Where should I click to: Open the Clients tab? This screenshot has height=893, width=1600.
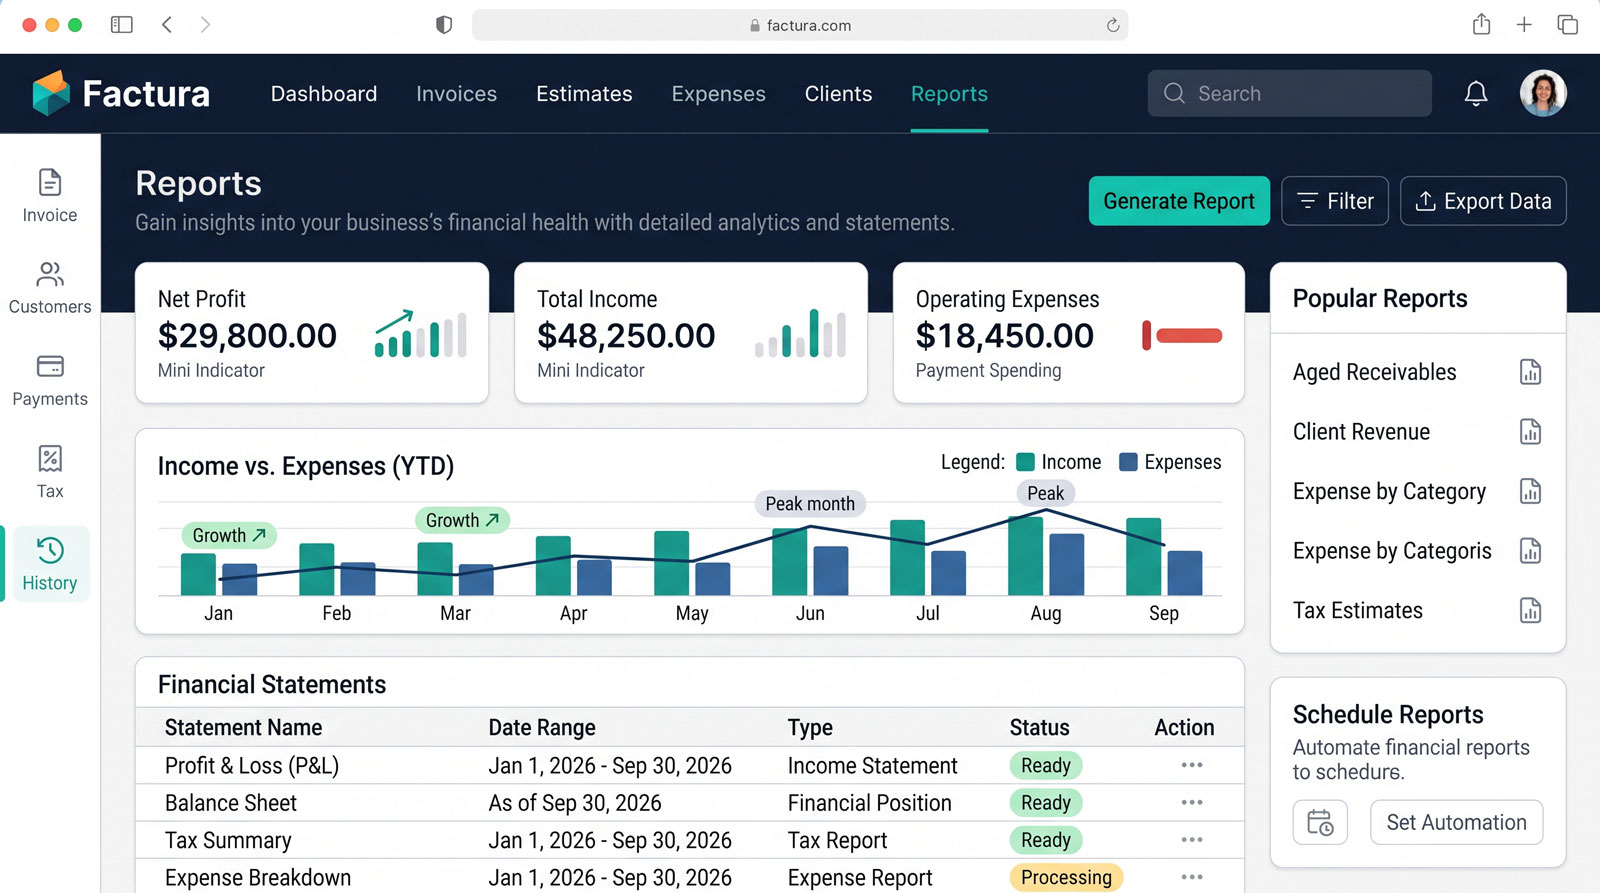pos(838,94)
